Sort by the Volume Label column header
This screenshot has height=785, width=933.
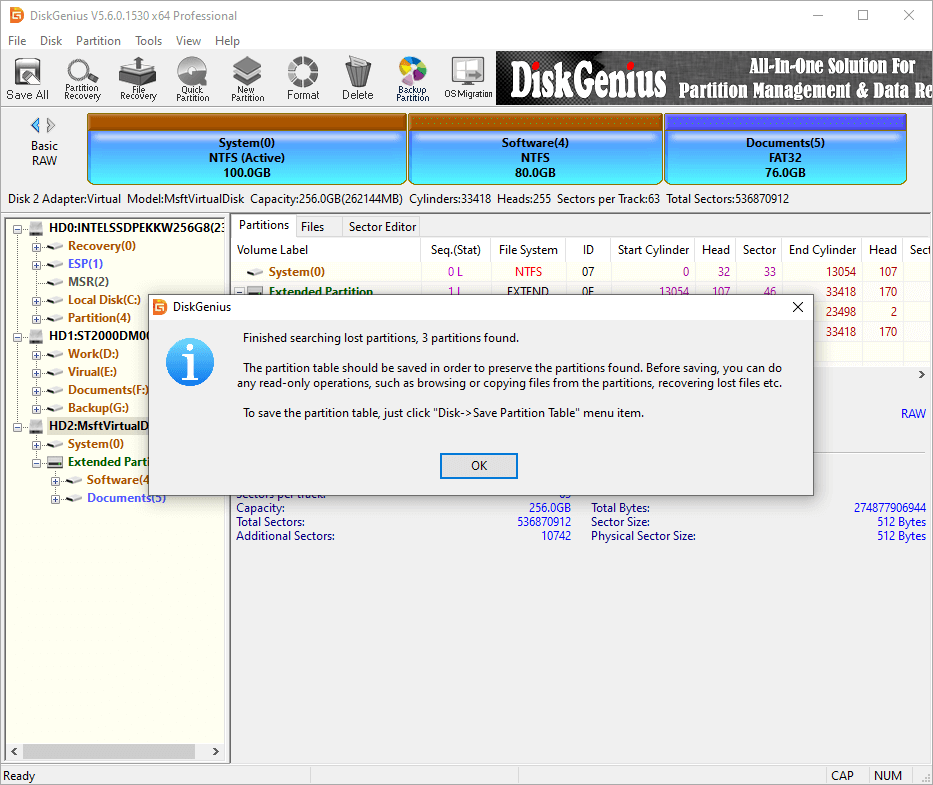[325, 250]
